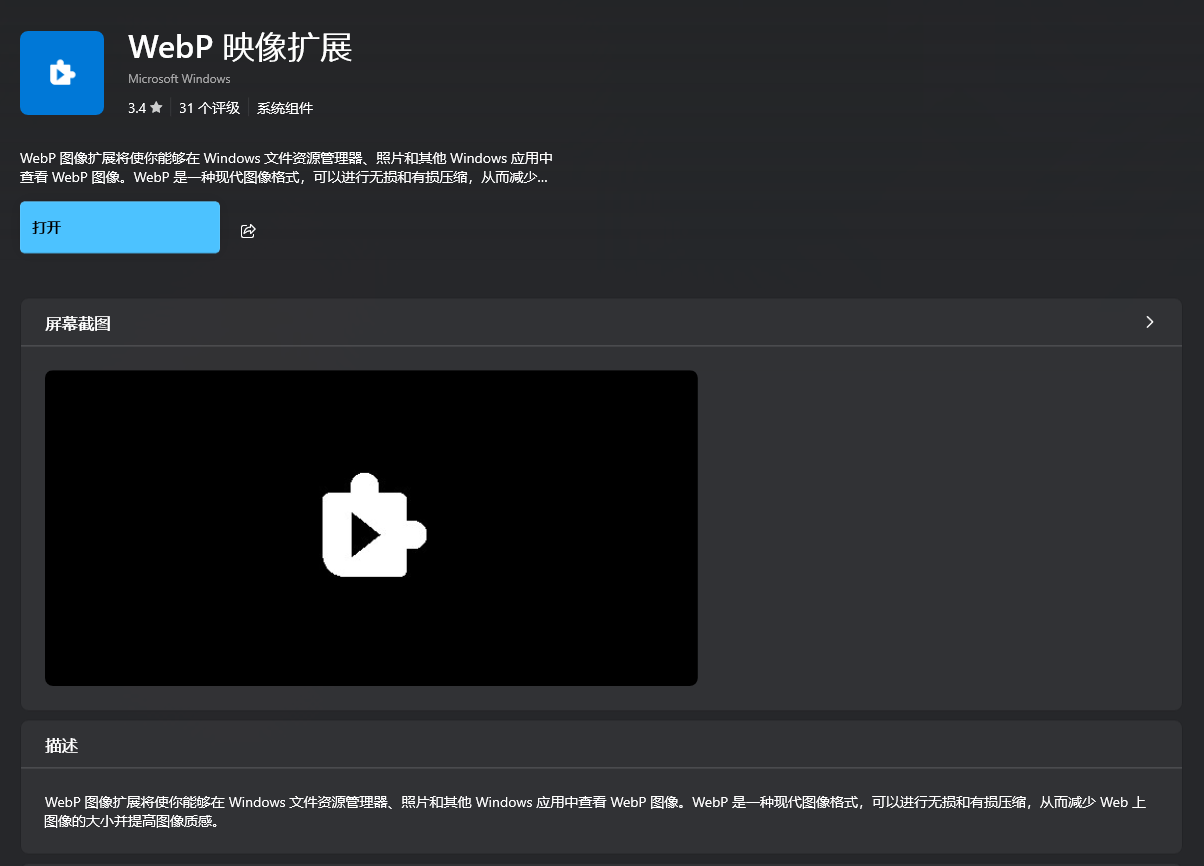Open the black screenshot thumbnail

click(x=371, y=528)
